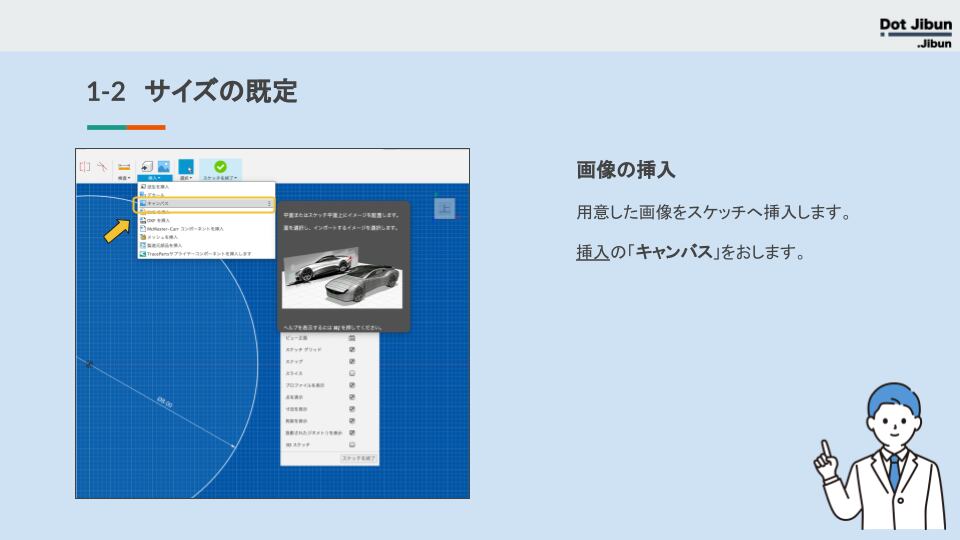960x540 pixels.
Task: Choose メッシュを挿入 from the insert menu
Action: 206,237
